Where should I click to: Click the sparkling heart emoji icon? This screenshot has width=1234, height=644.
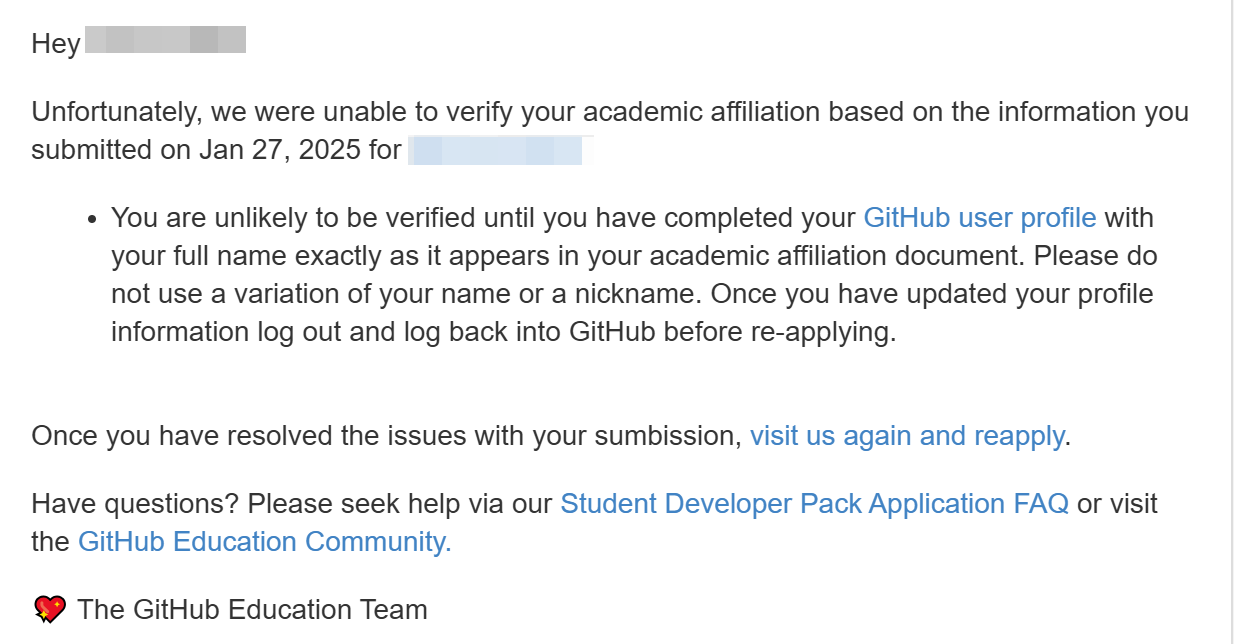(50, 609)
